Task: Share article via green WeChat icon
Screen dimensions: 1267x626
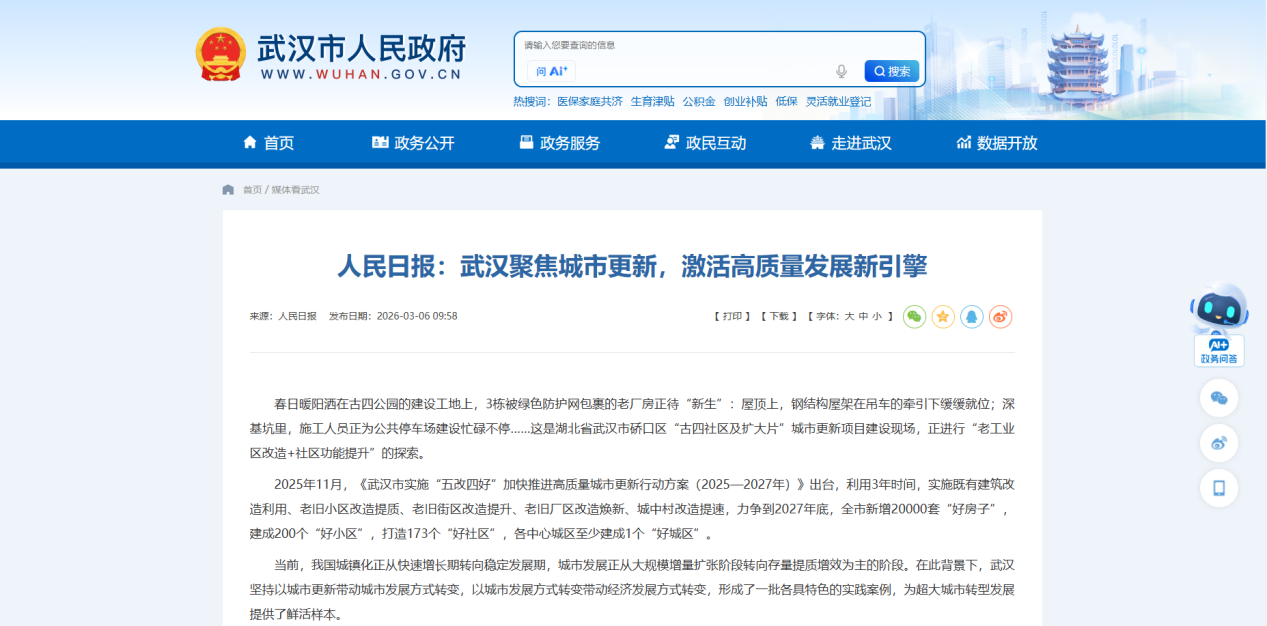Action: [x=914, y=317]
